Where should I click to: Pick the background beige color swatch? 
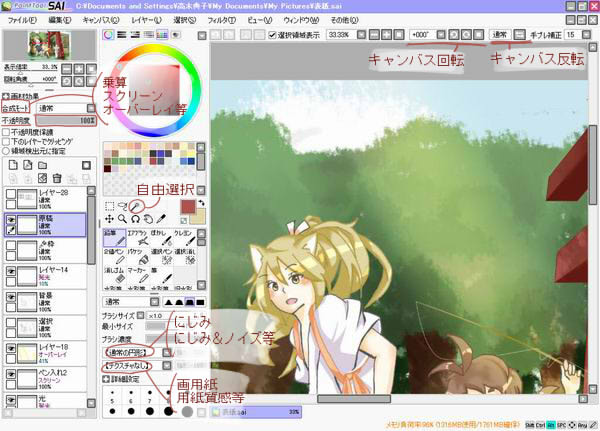199,217
